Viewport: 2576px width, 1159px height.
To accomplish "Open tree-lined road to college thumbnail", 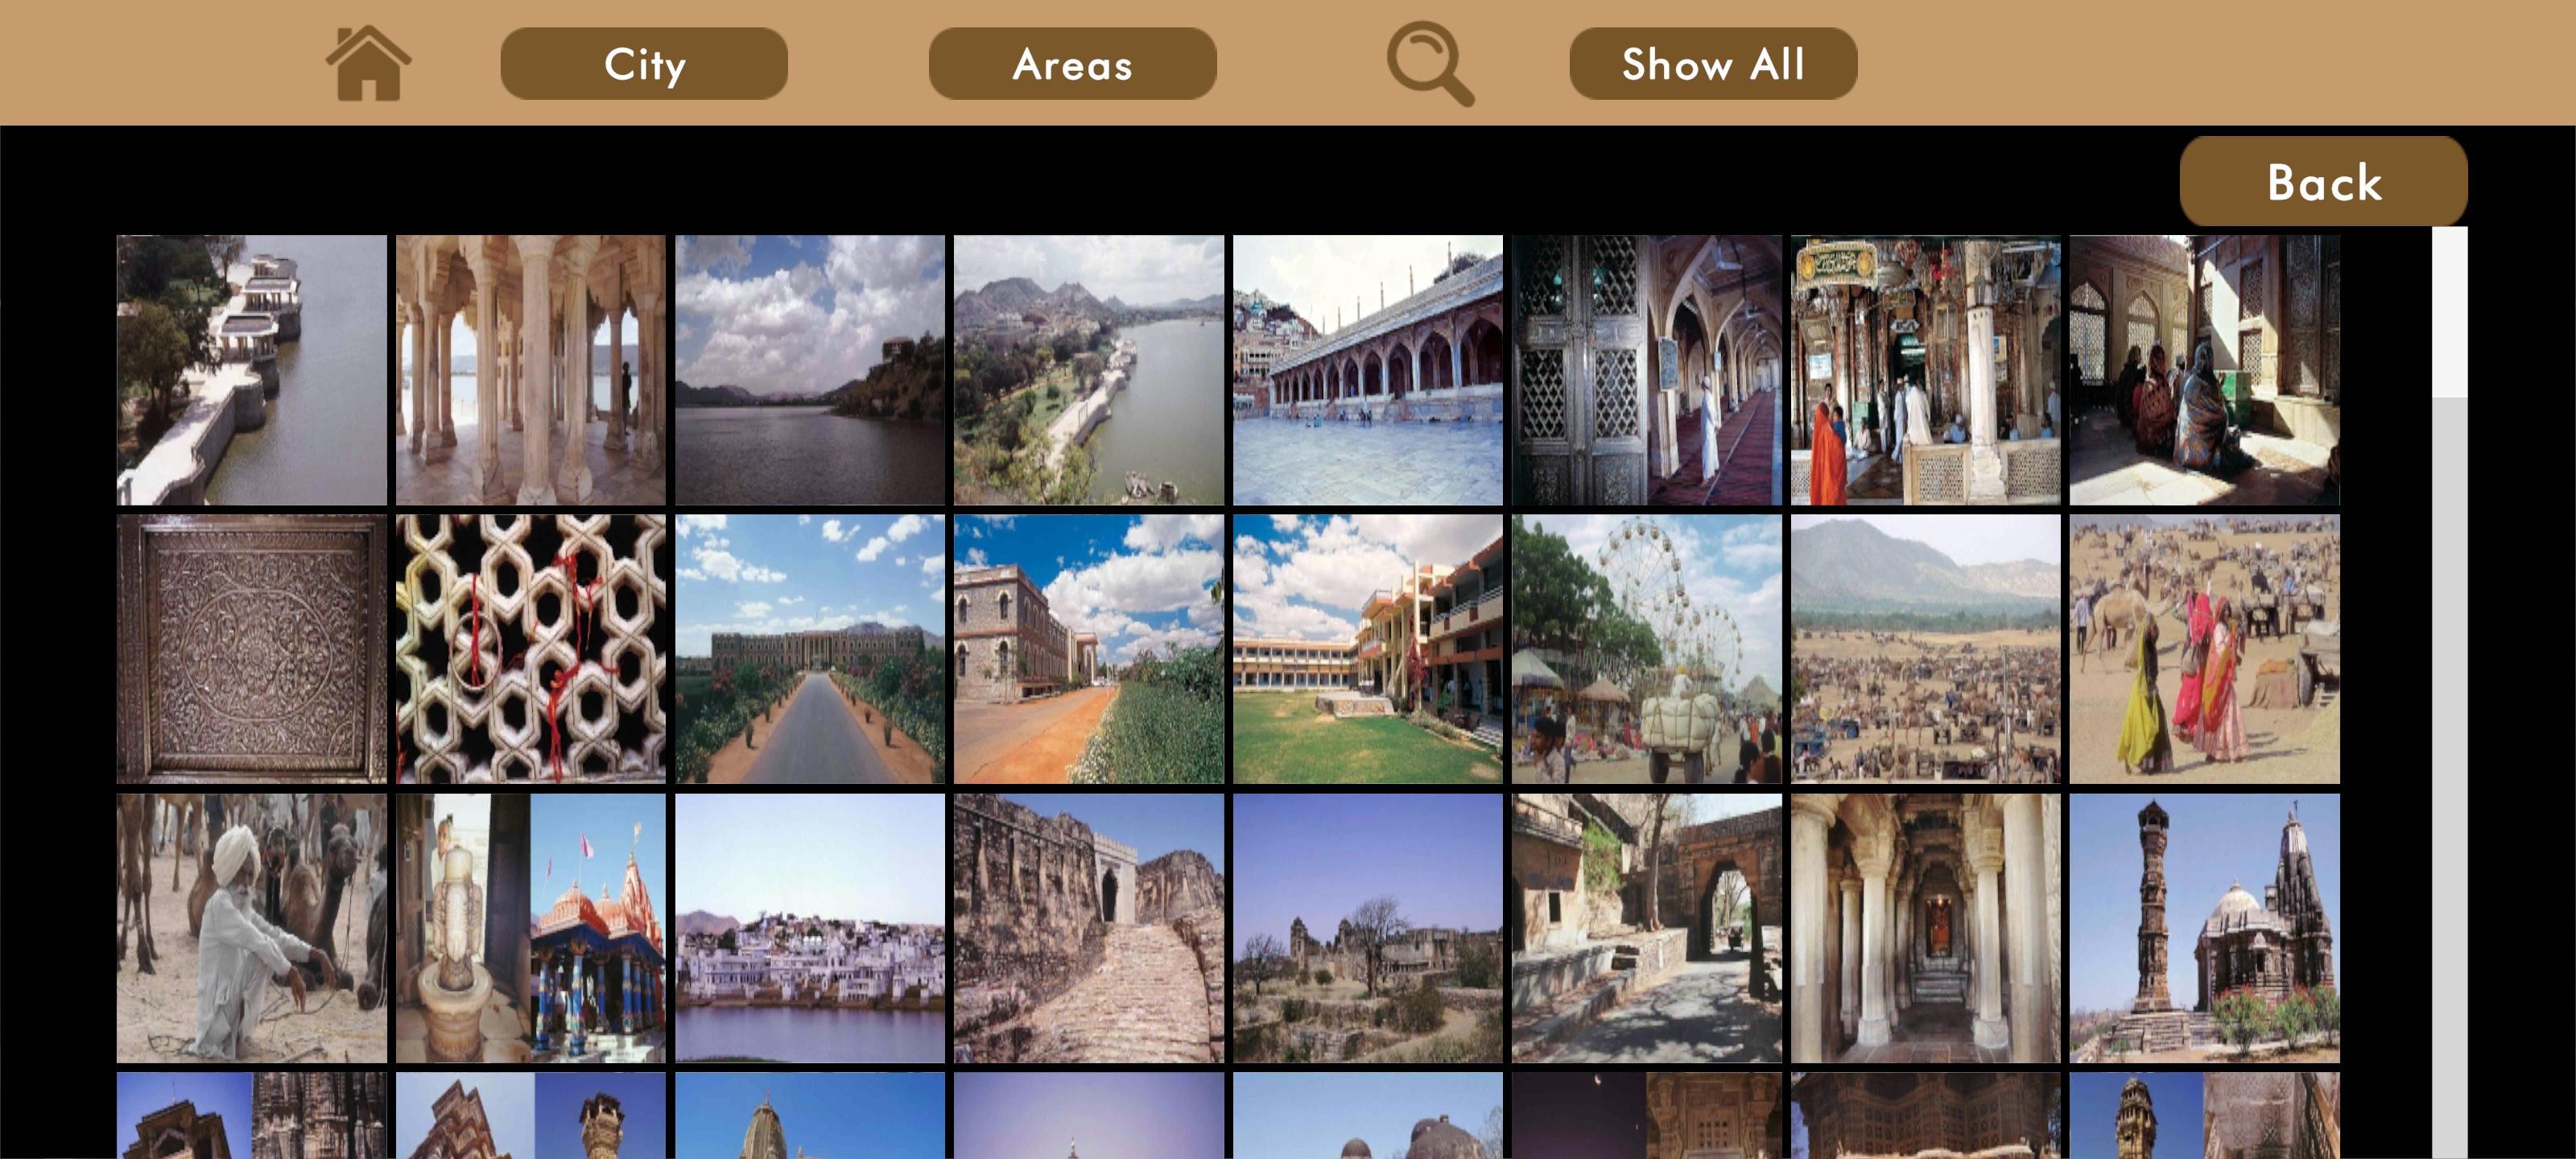I will pos(810,649).
